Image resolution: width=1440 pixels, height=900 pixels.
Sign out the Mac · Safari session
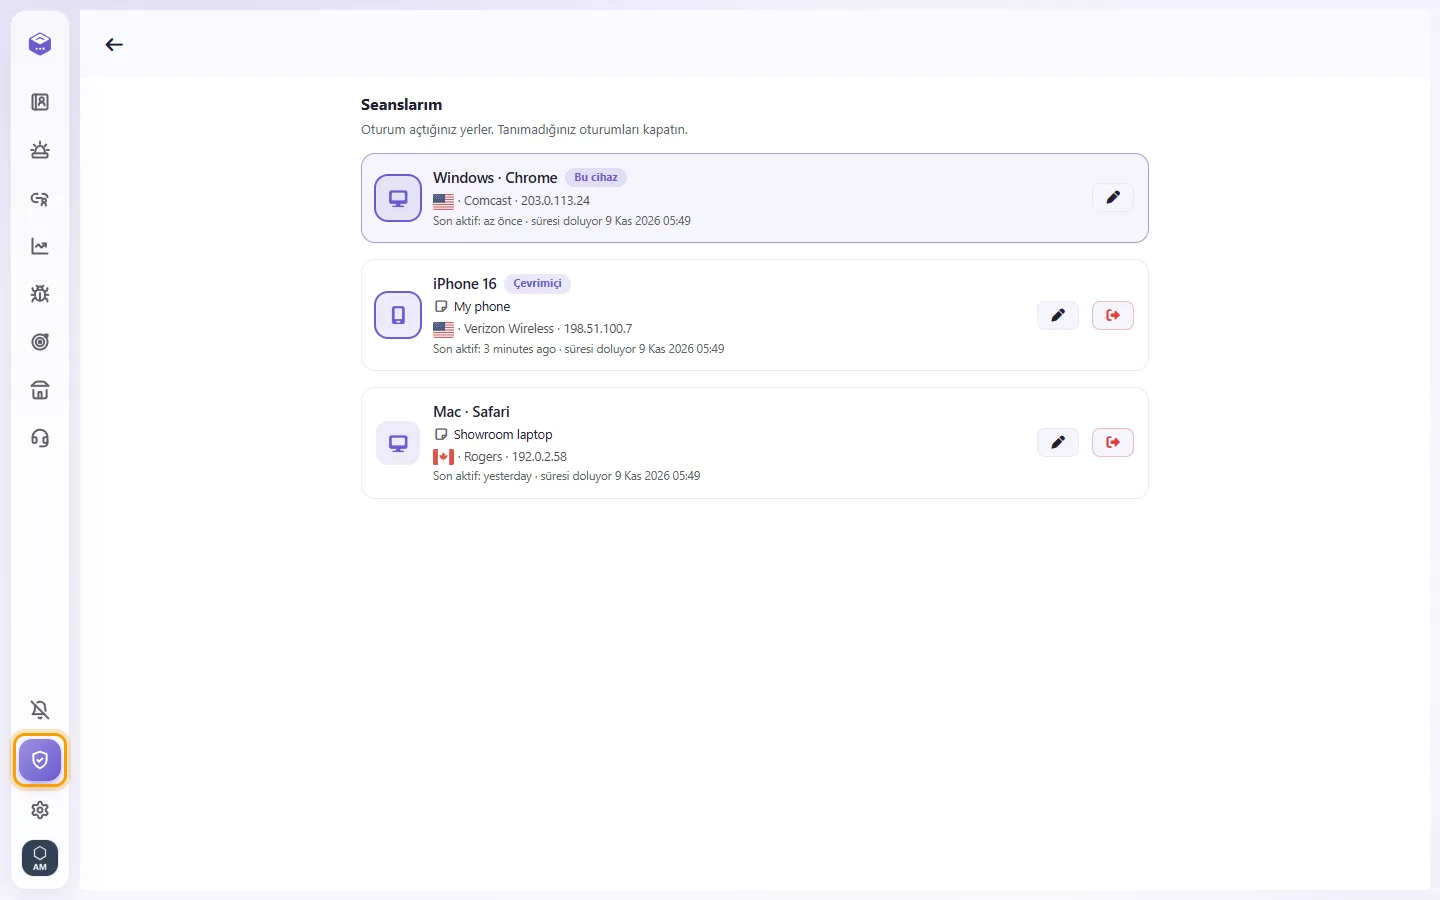pos(1113,442)
